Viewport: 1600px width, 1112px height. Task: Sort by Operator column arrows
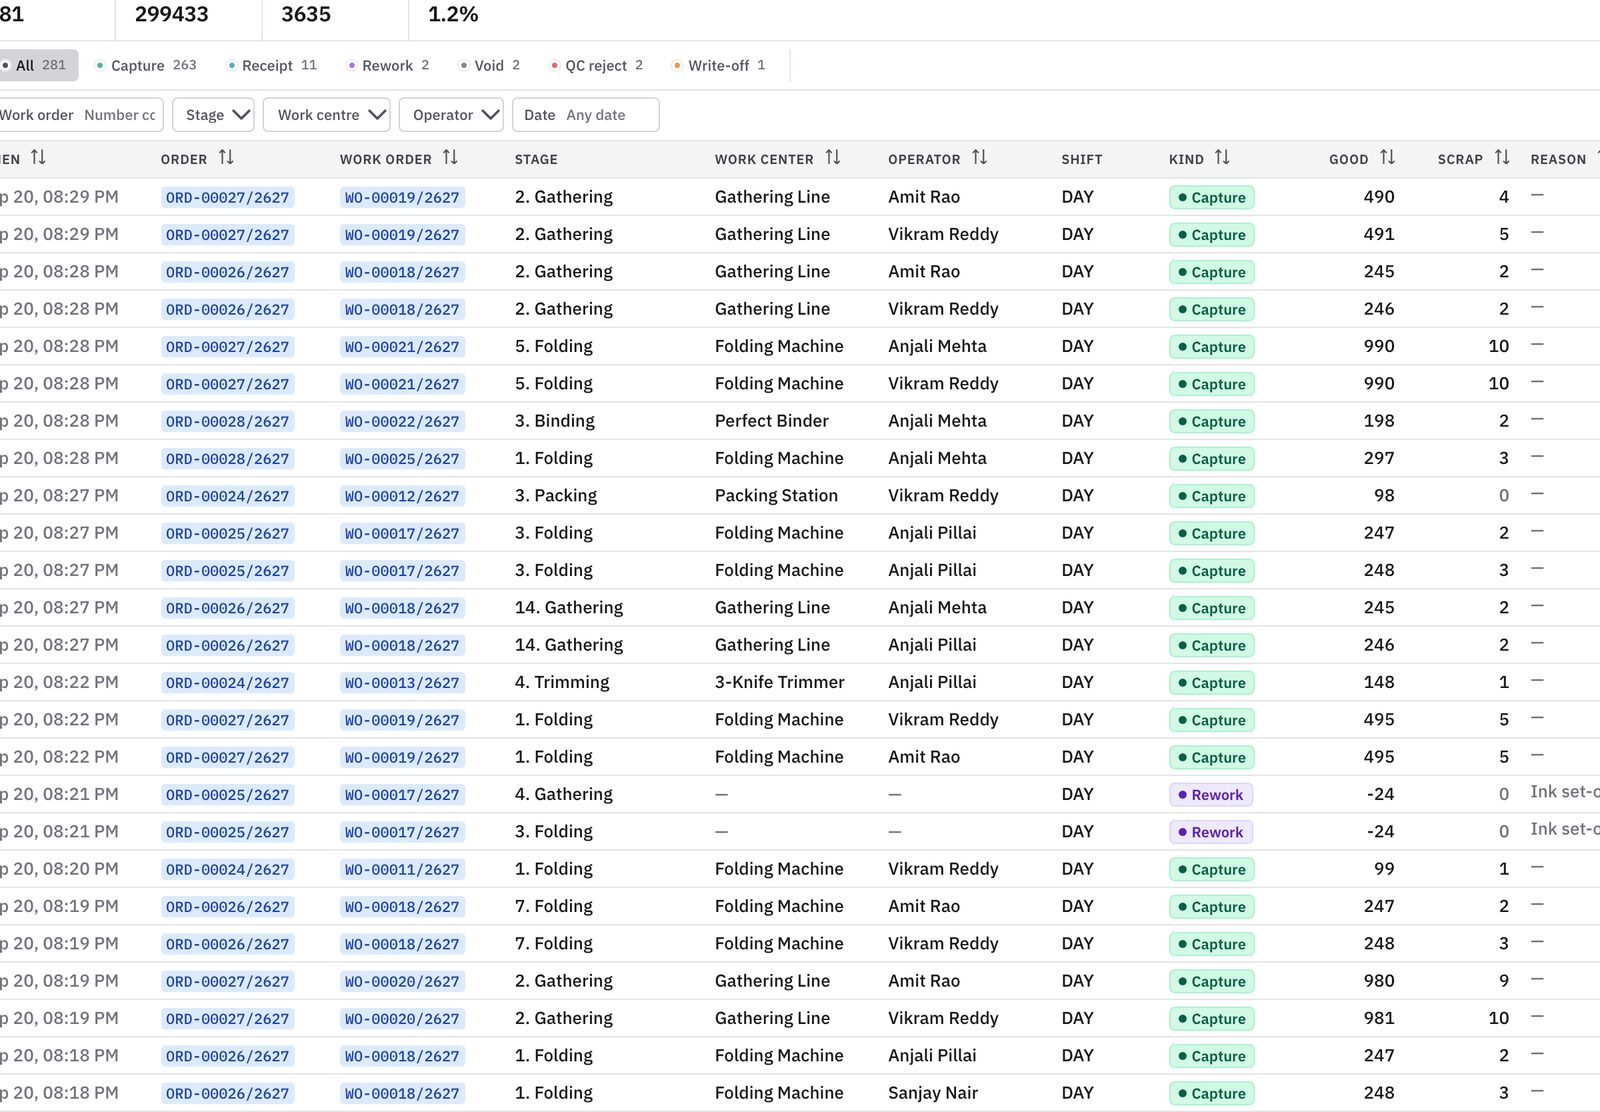click(979, 158)
